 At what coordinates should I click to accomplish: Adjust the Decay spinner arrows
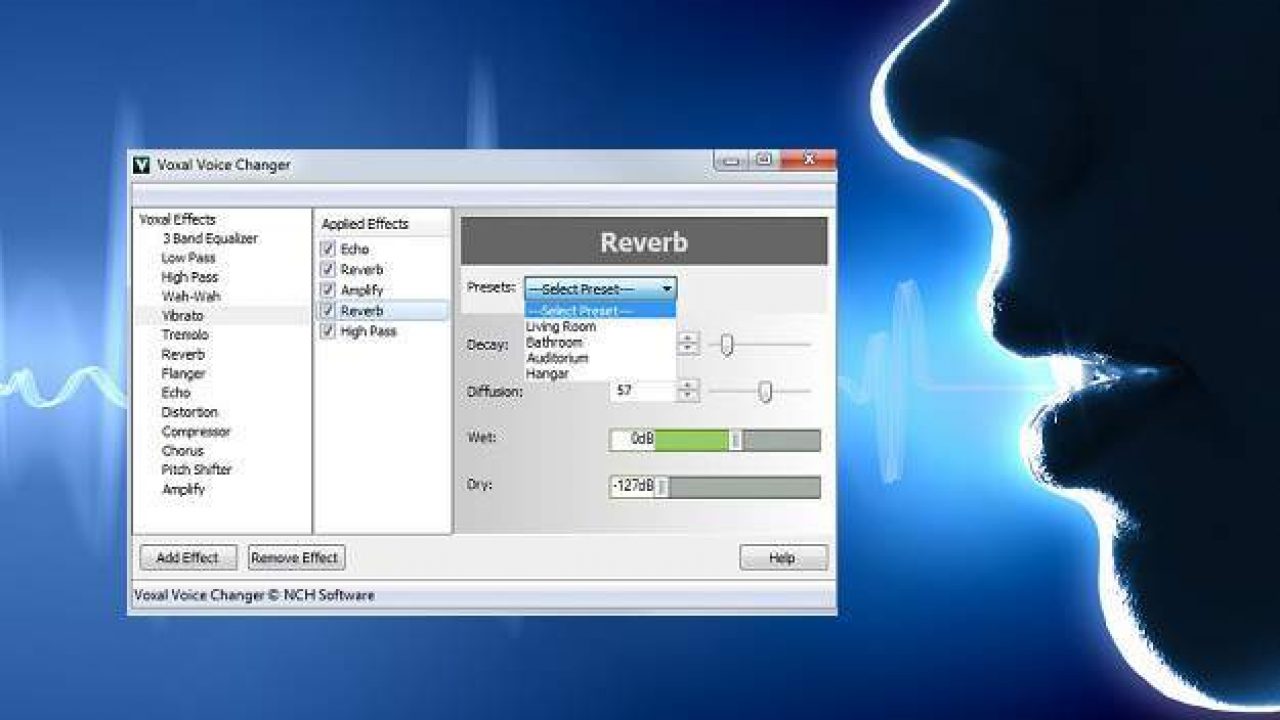pos(688,344)
